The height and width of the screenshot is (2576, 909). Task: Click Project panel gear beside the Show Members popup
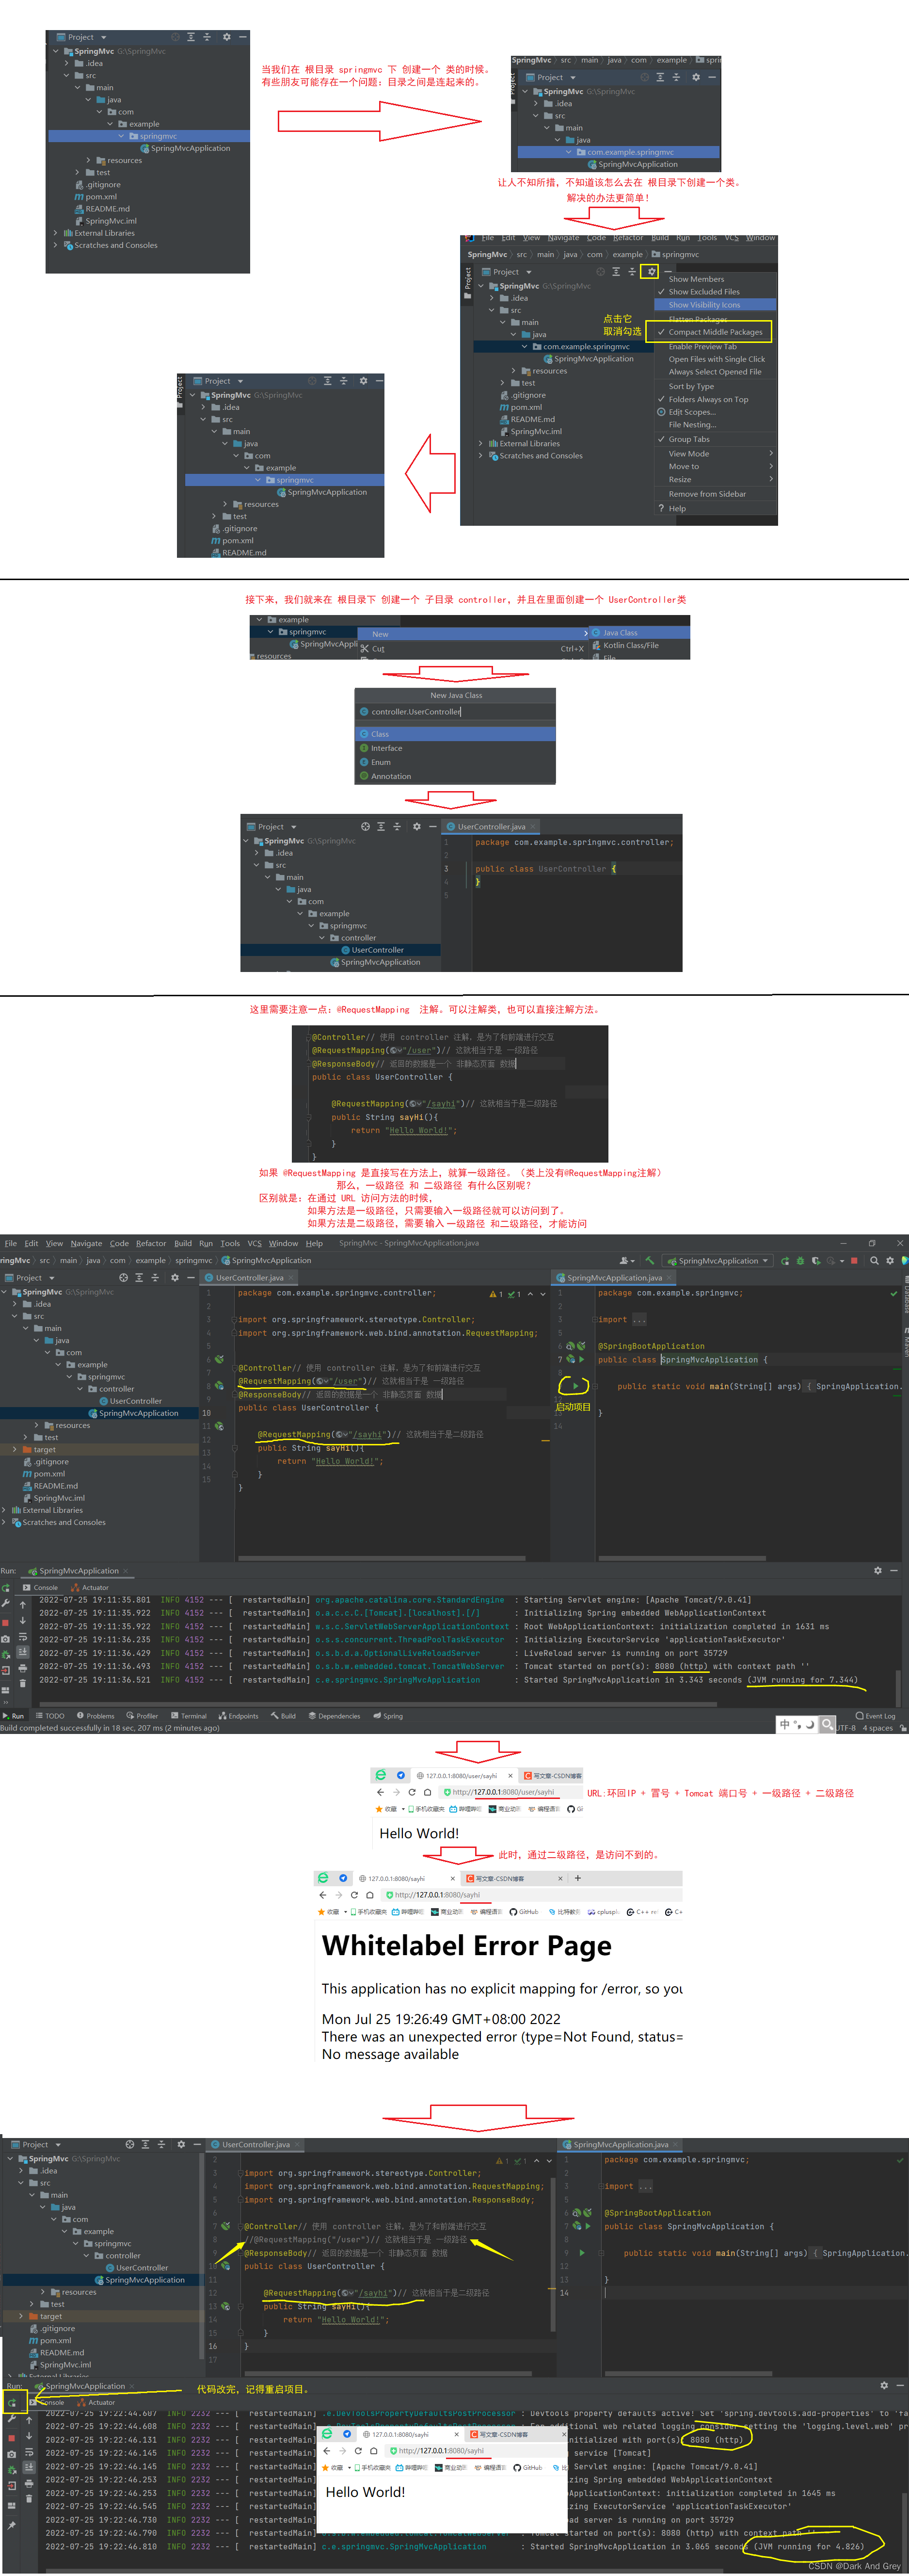click(651, 271)
